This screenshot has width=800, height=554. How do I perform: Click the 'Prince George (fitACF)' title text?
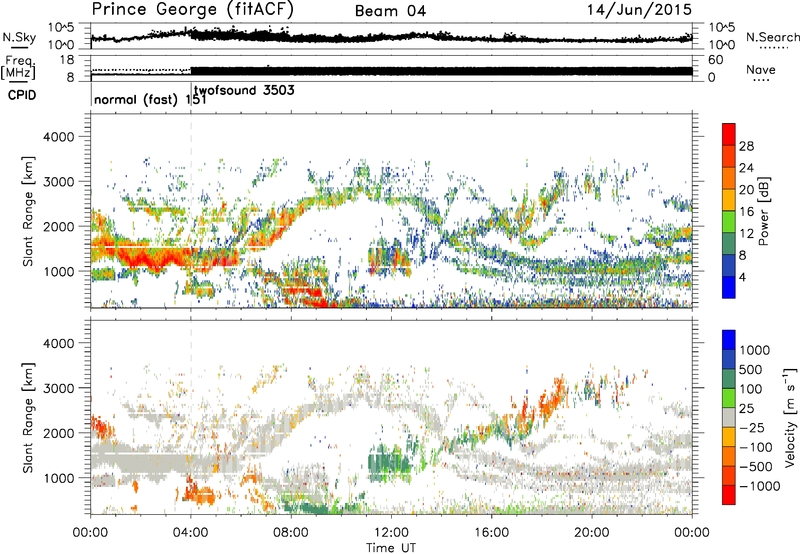pos(192,10)
